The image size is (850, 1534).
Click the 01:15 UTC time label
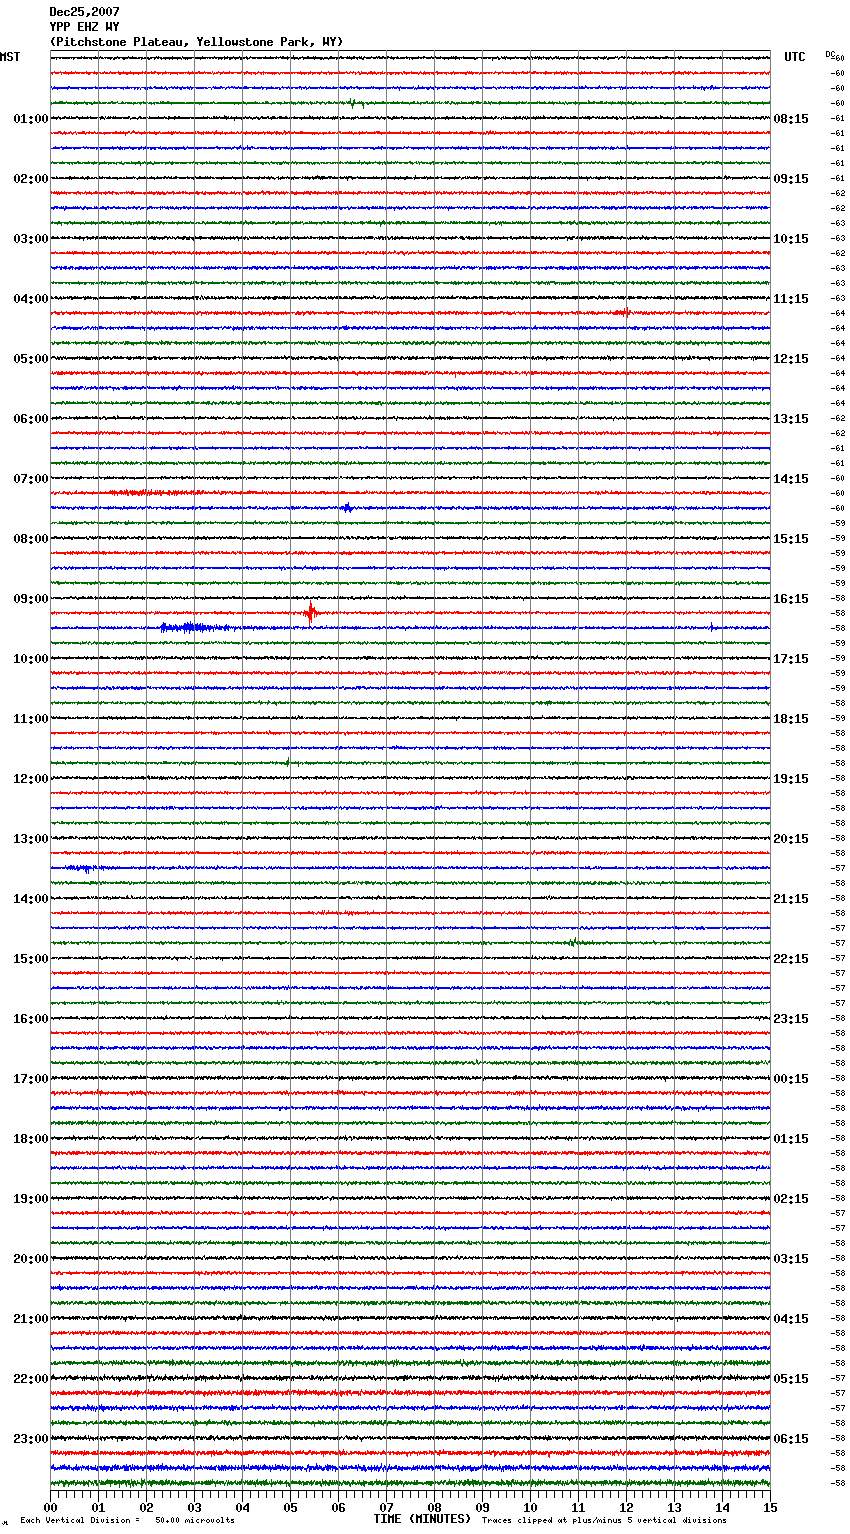click(x=791, y=1139)
